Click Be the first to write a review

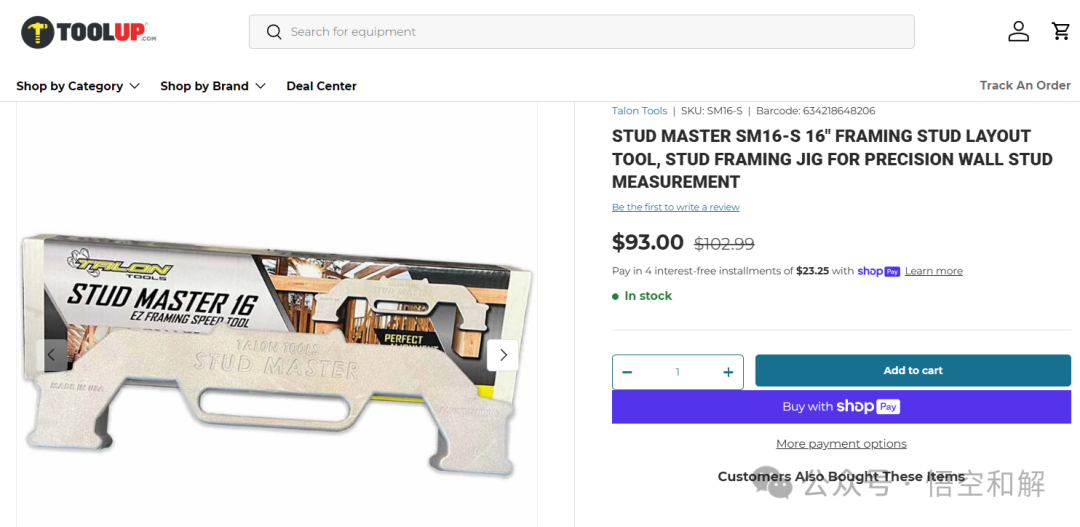pos(676,207)
